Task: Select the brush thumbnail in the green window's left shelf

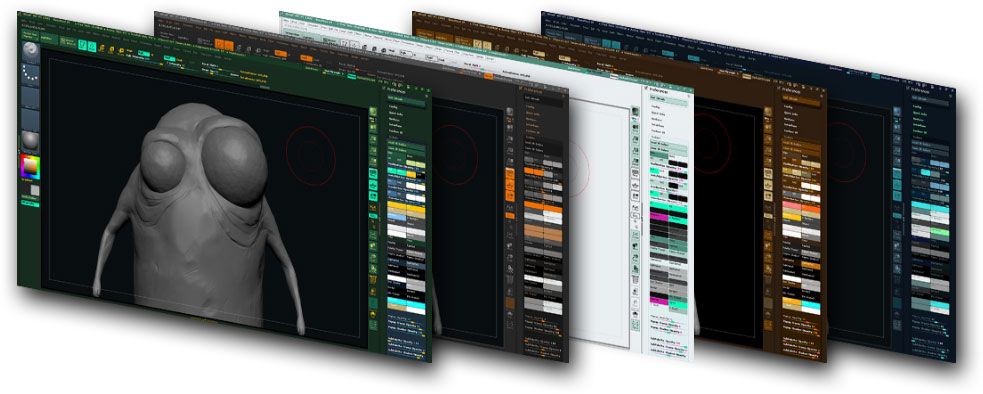Action: [29, 53]
